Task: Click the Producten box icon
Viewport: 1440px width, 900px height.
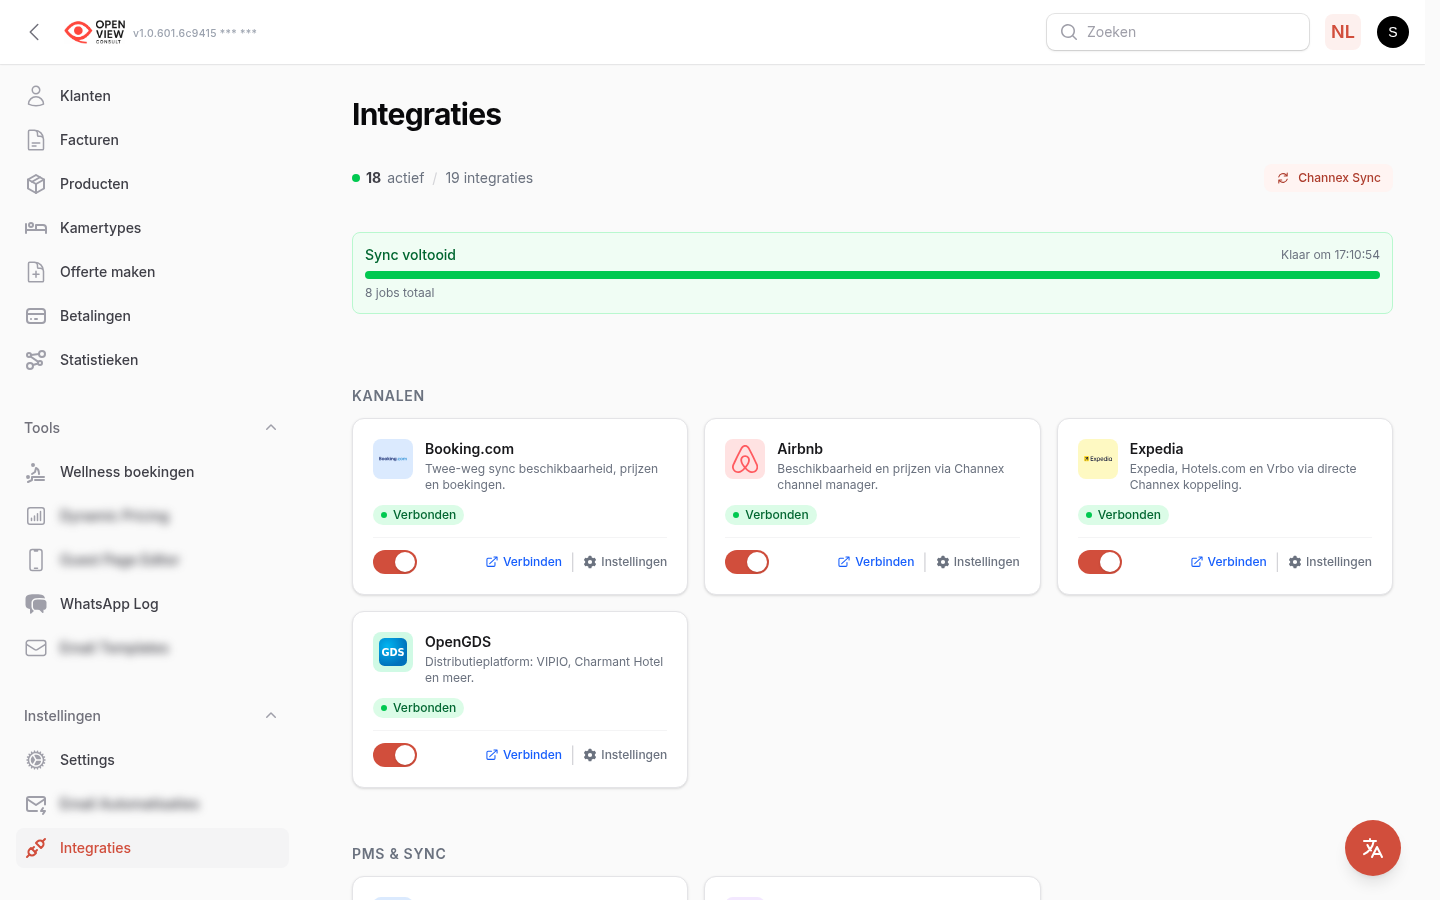Action: (x=36, y=184)
